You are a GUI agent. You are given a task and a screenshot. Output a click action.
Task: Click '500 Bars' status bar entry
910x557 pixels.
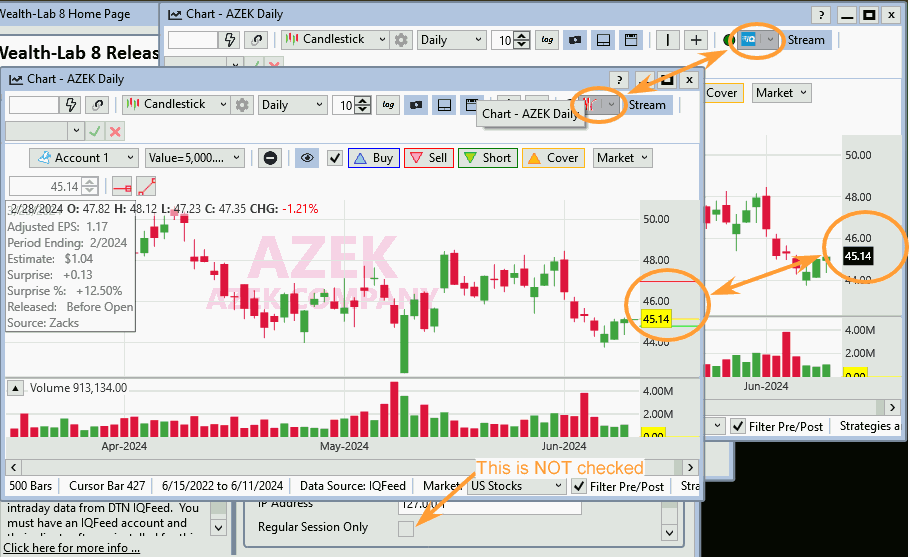pos(31,486)
